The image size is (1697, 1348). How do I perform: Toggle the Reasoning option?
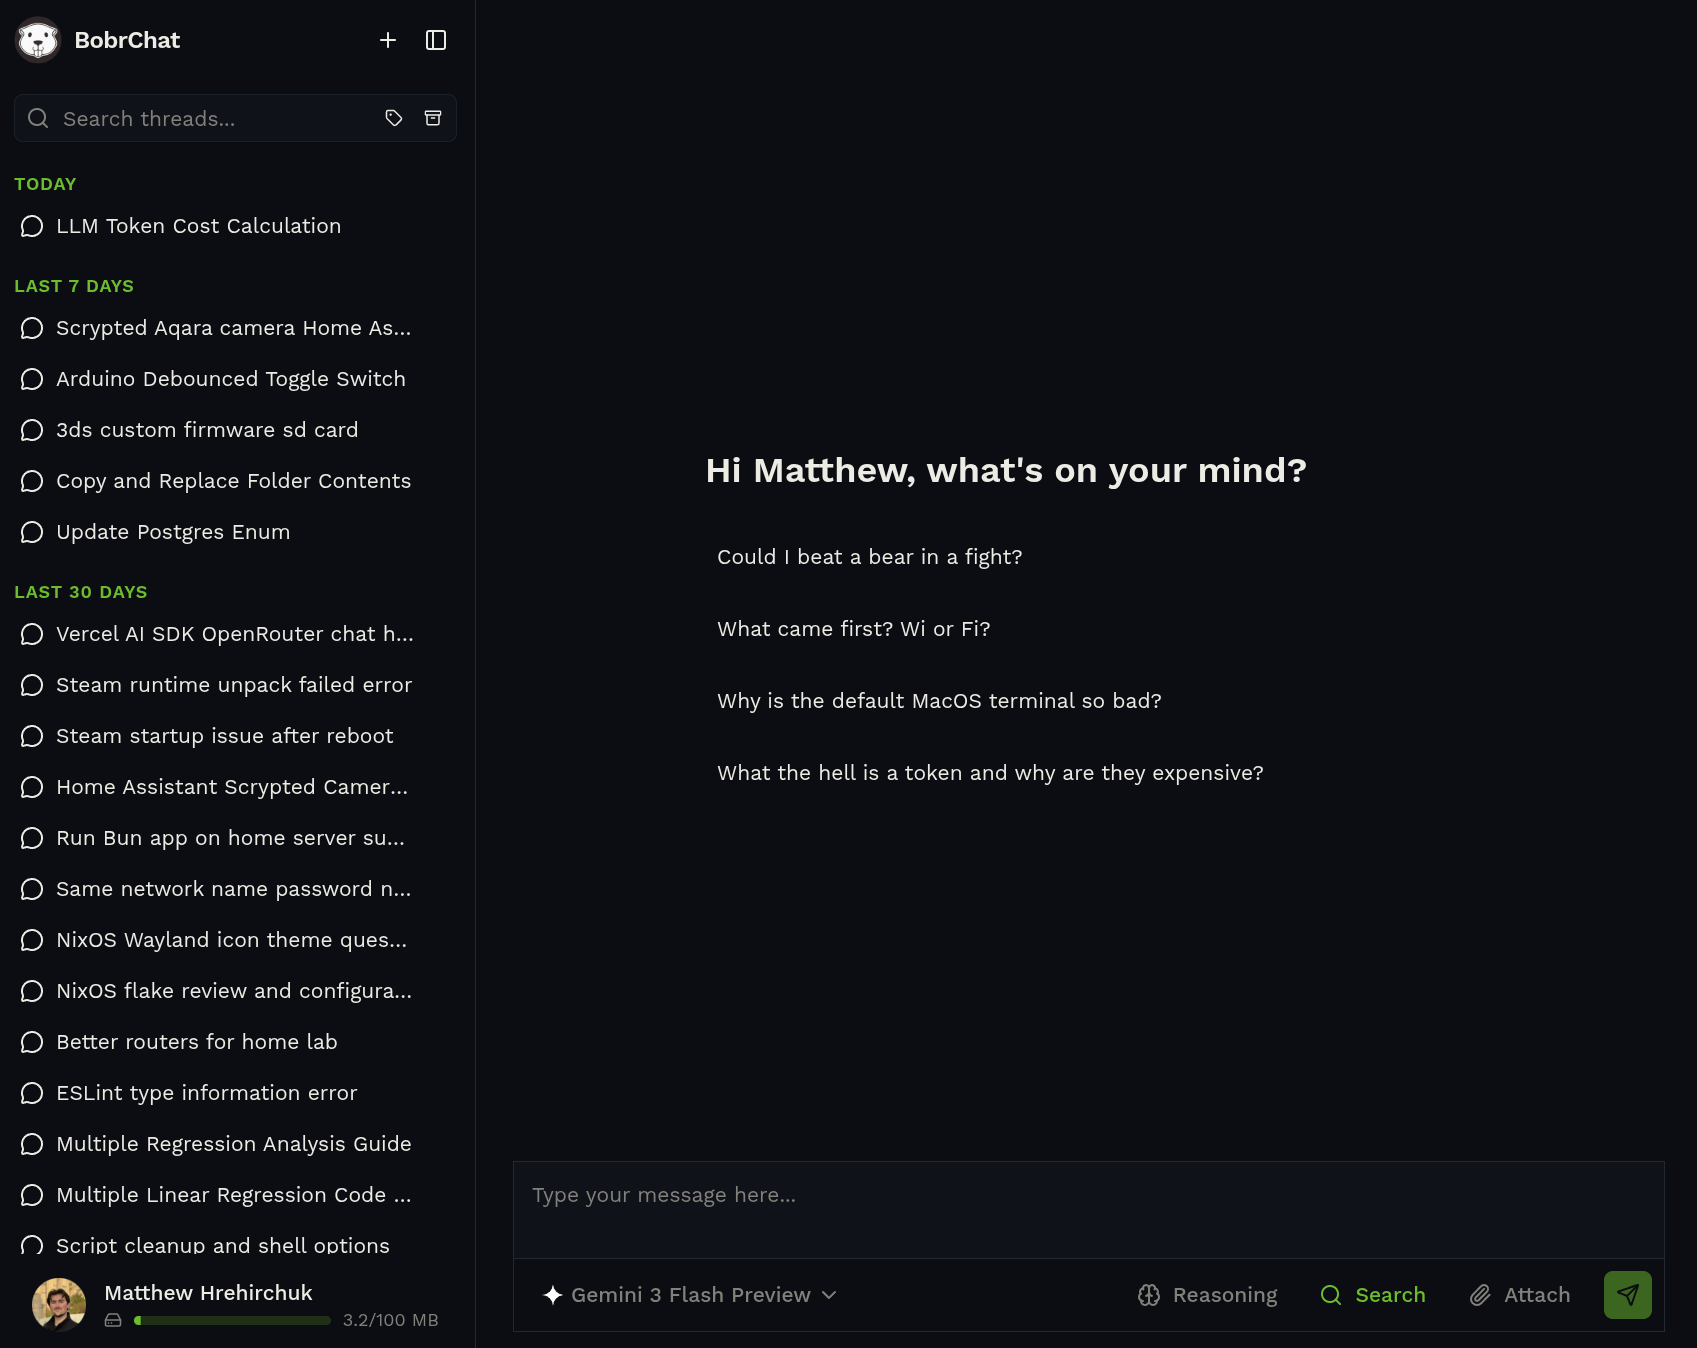pyautogui.click(x=1208, y=1295)
